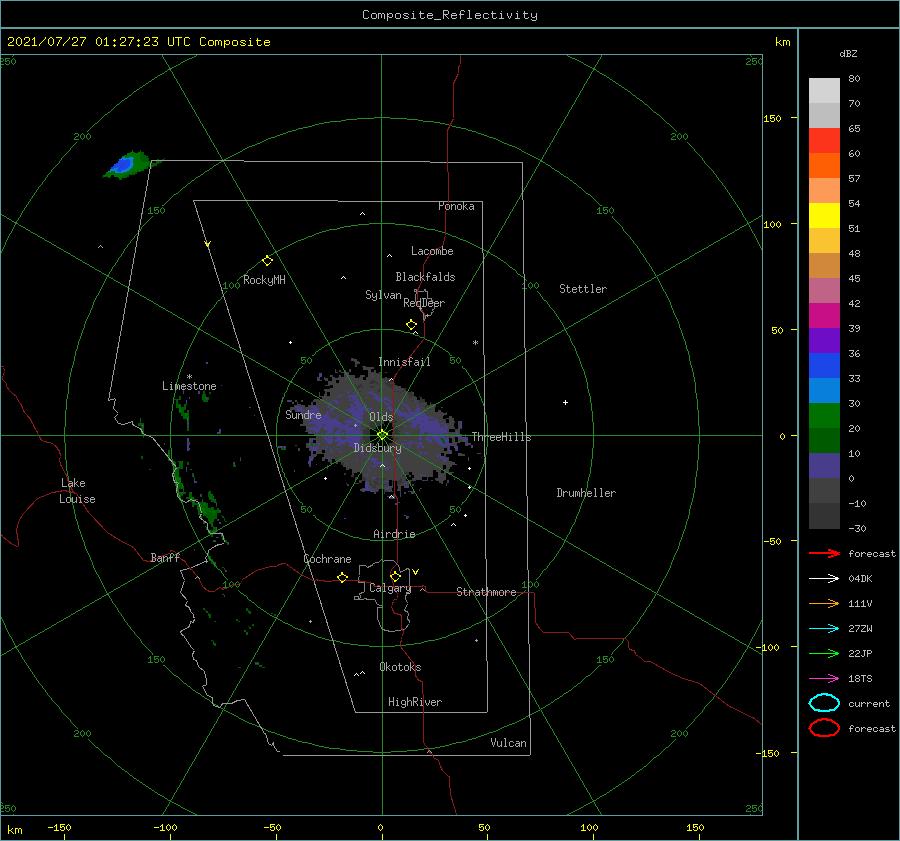Click the yellow diamond marker near RedDeer
The image size is (900, 841).
411,325
